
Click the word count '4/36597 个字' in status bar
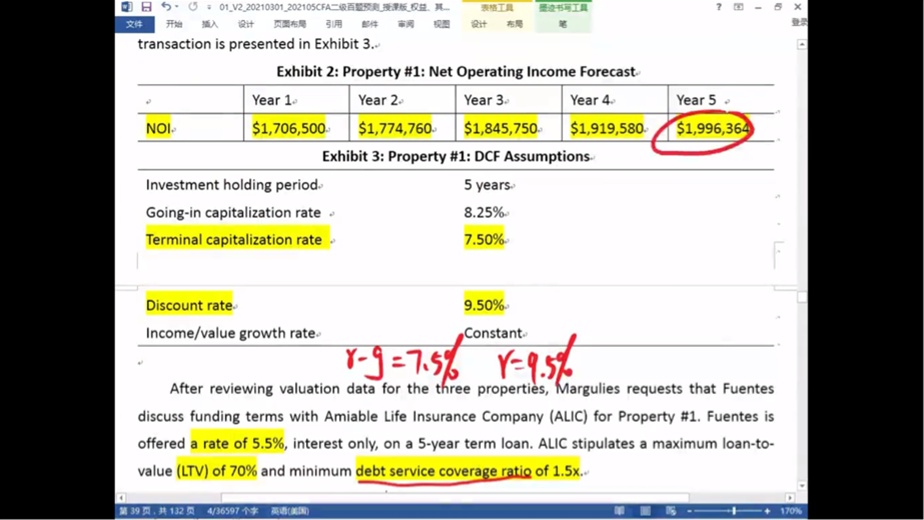coord(232,511)
